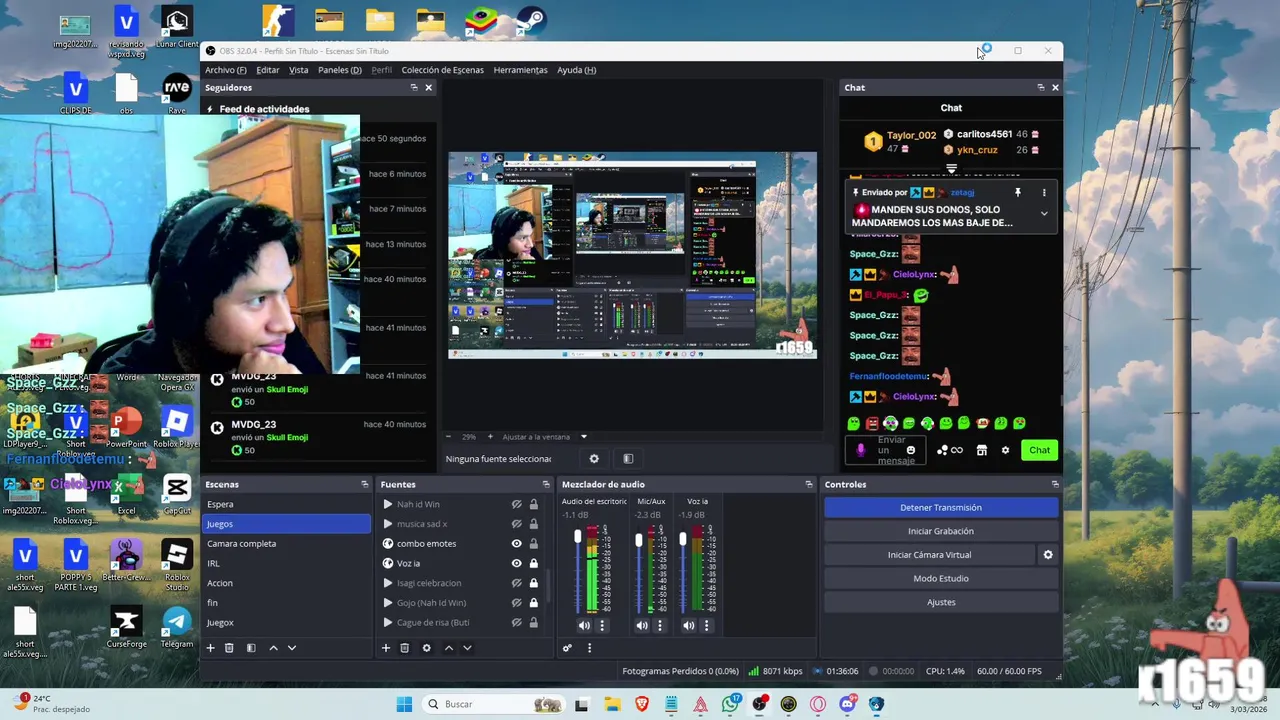
Task: Open source properties gear in the Fuentes toolbar
Action: tap(426, 648)
